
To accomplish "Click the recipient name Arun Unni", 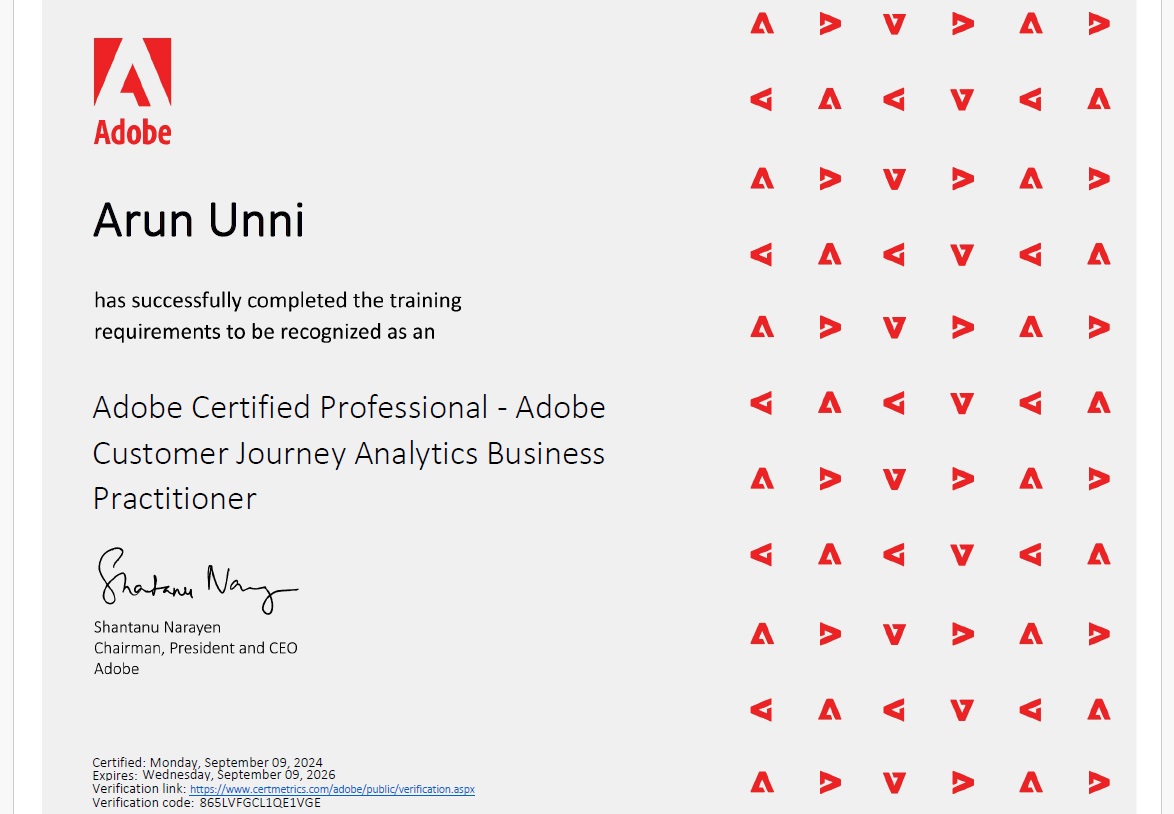I will 198,221.
